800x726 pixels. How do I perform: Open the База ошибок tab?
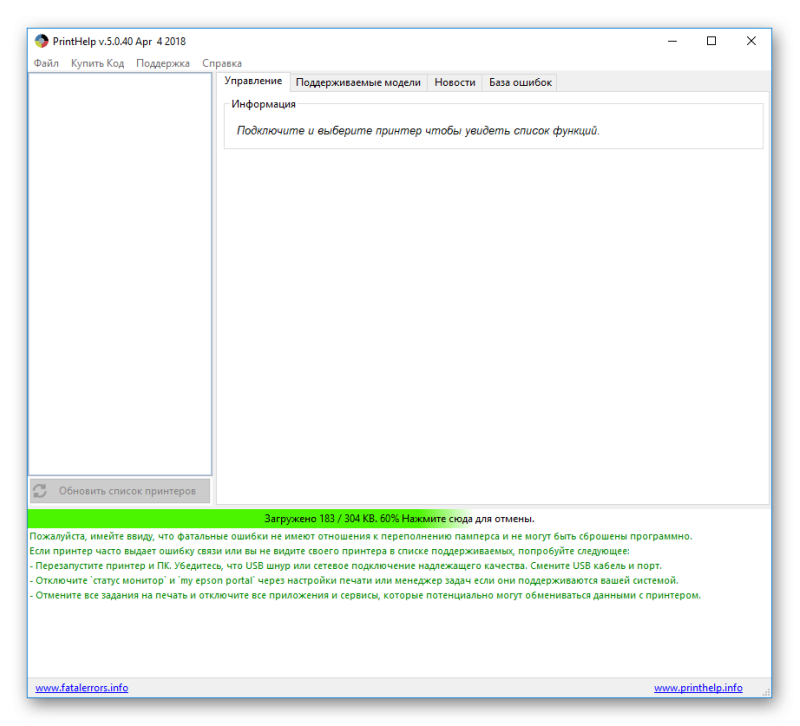(520, 83)
